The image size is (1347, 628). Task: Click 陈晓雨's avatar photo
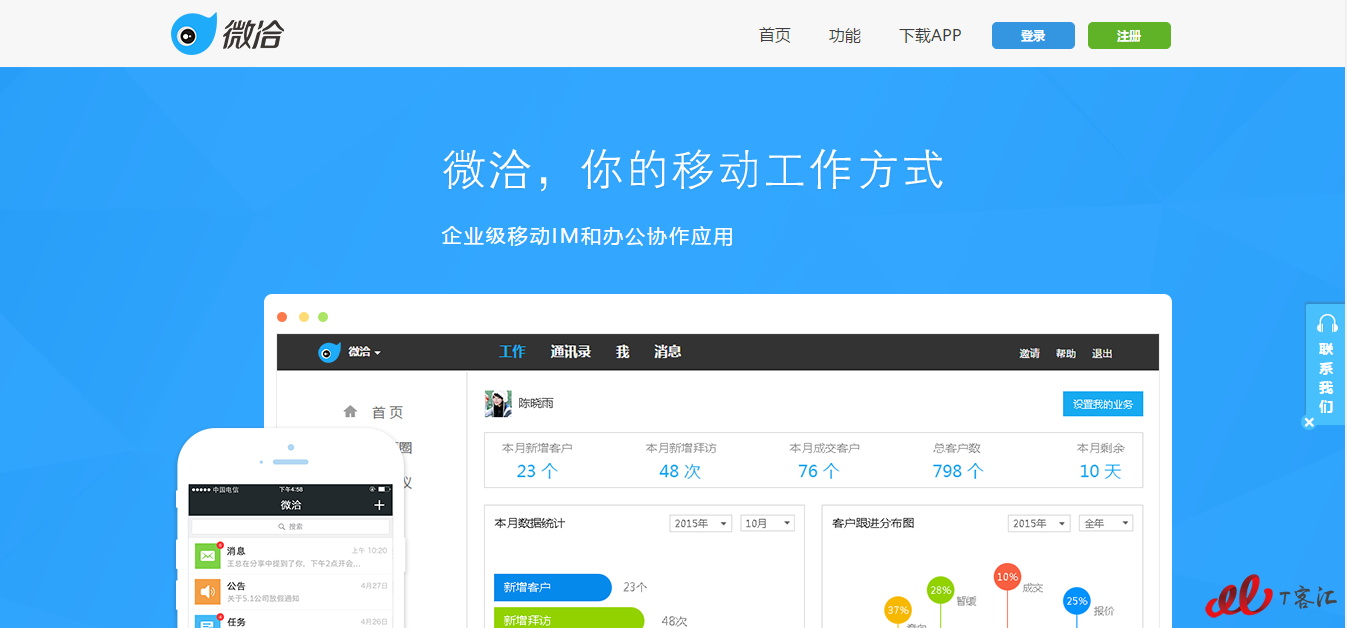coord(498,403)
